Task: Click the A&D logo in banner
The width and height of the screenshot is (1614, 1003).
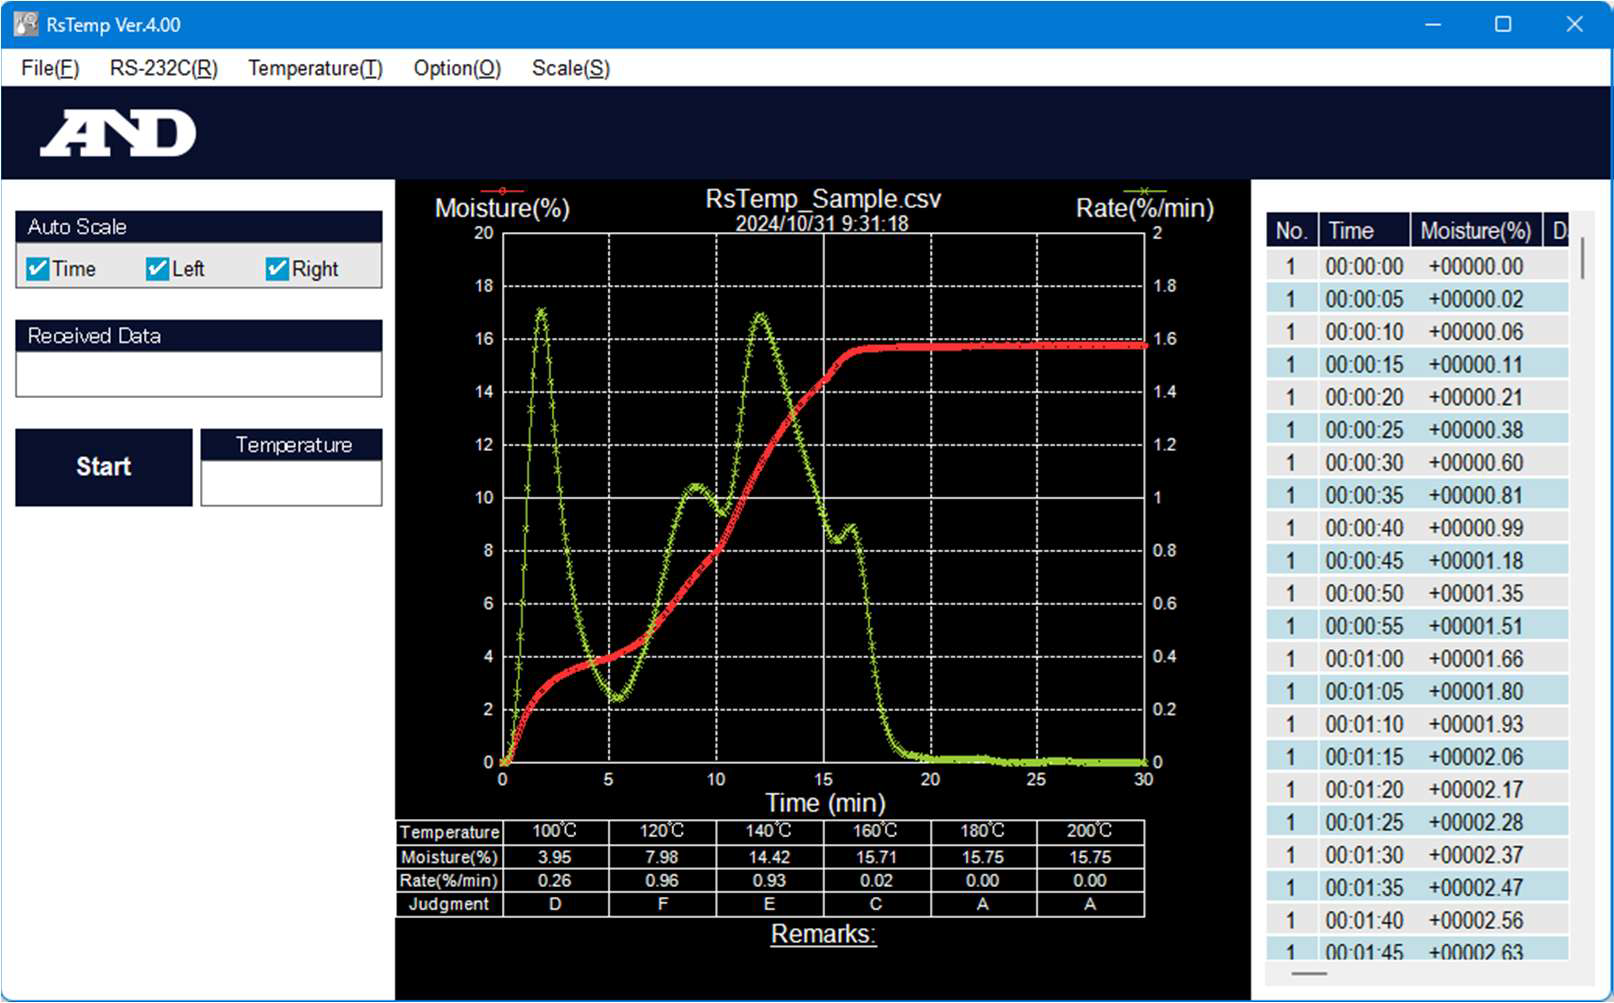Action: click(x=118, y=133)
